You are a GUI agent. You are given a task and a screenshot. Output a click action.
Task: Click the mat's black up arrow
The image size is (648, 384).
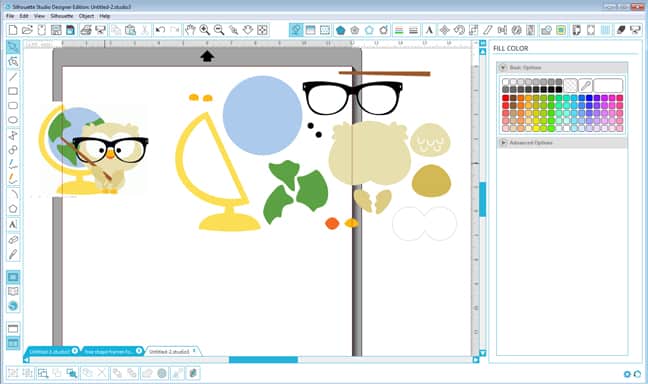(x=207, y=56)
